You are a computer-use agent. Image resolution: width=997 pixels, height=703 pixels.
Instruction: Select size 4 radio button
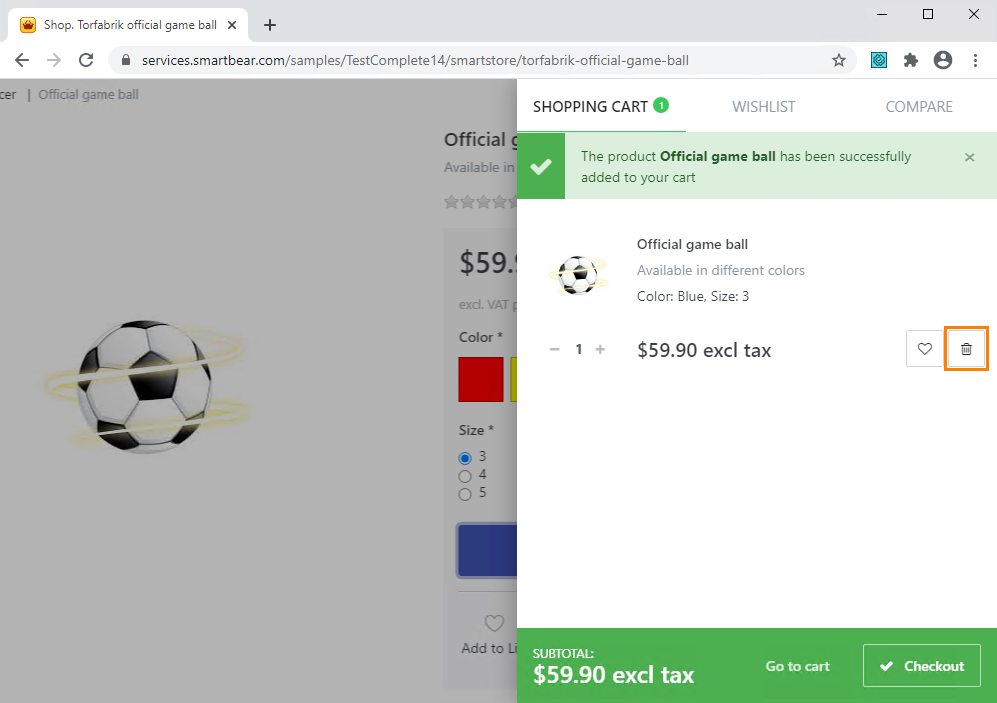tap(464, 475)
